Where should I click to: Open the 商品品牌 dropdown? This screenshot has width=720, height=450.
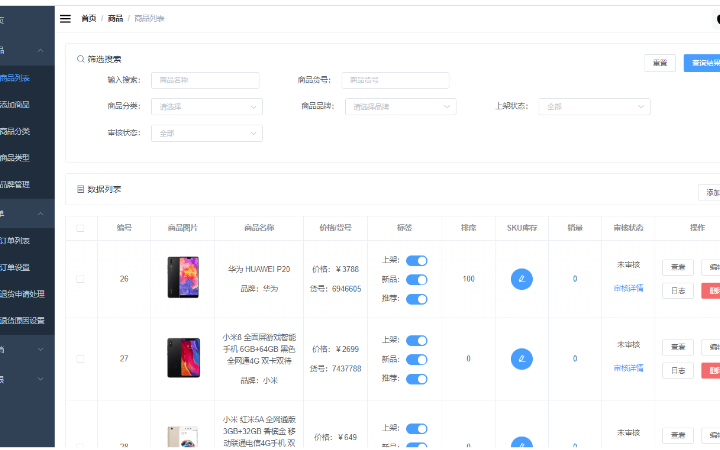[400, 107]
